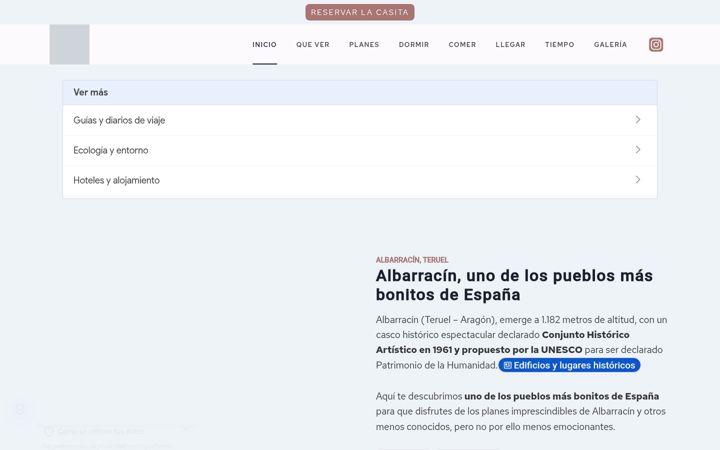The width and height of the screenshot is (720, 450).
Task: Open the Comer menu item
Action: click(x=462, y=45)
